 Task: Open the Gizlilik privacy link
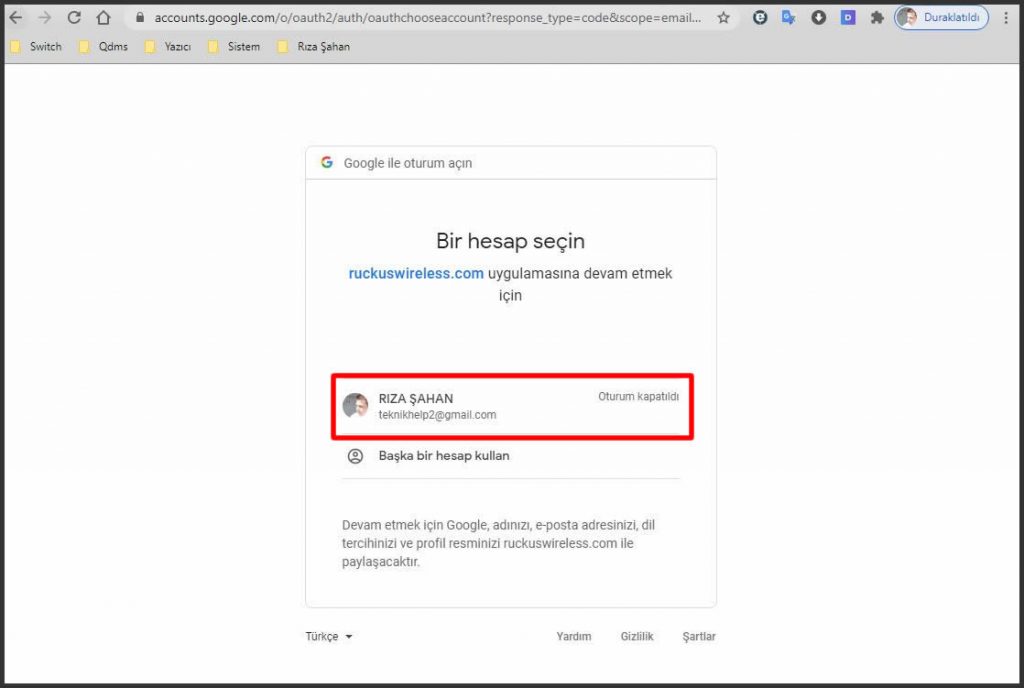637,636
